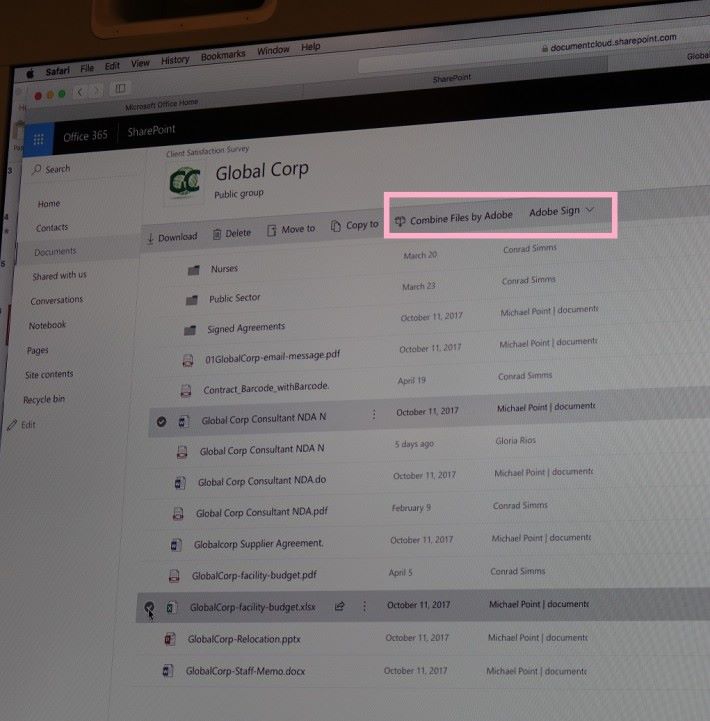
Task: Deselect the checked Global Corp Consultant NDA row
Action: click(161, 421)
